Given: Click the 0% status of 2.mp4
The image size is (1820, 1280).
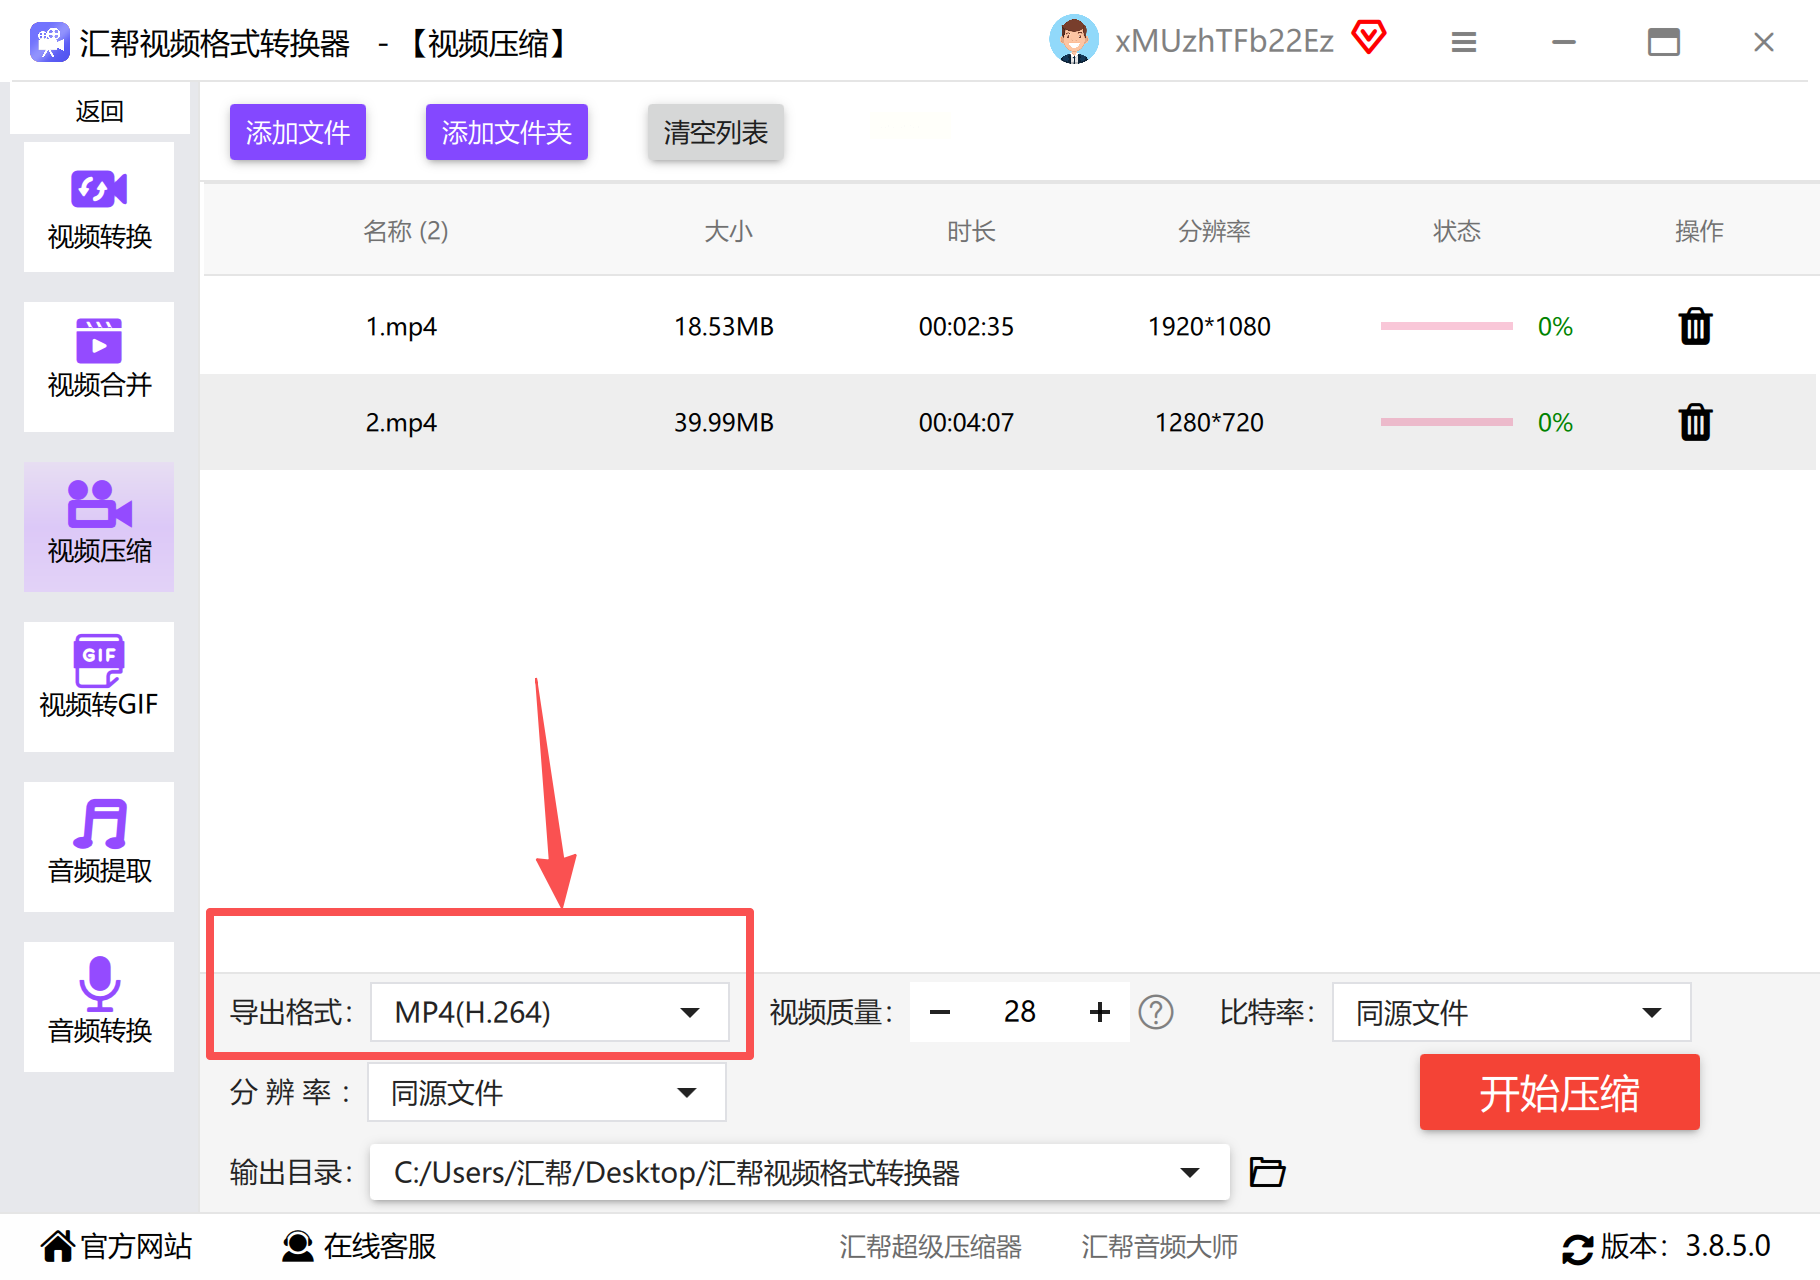Looking at the screenshot, I should click(x=1555, y=423).
